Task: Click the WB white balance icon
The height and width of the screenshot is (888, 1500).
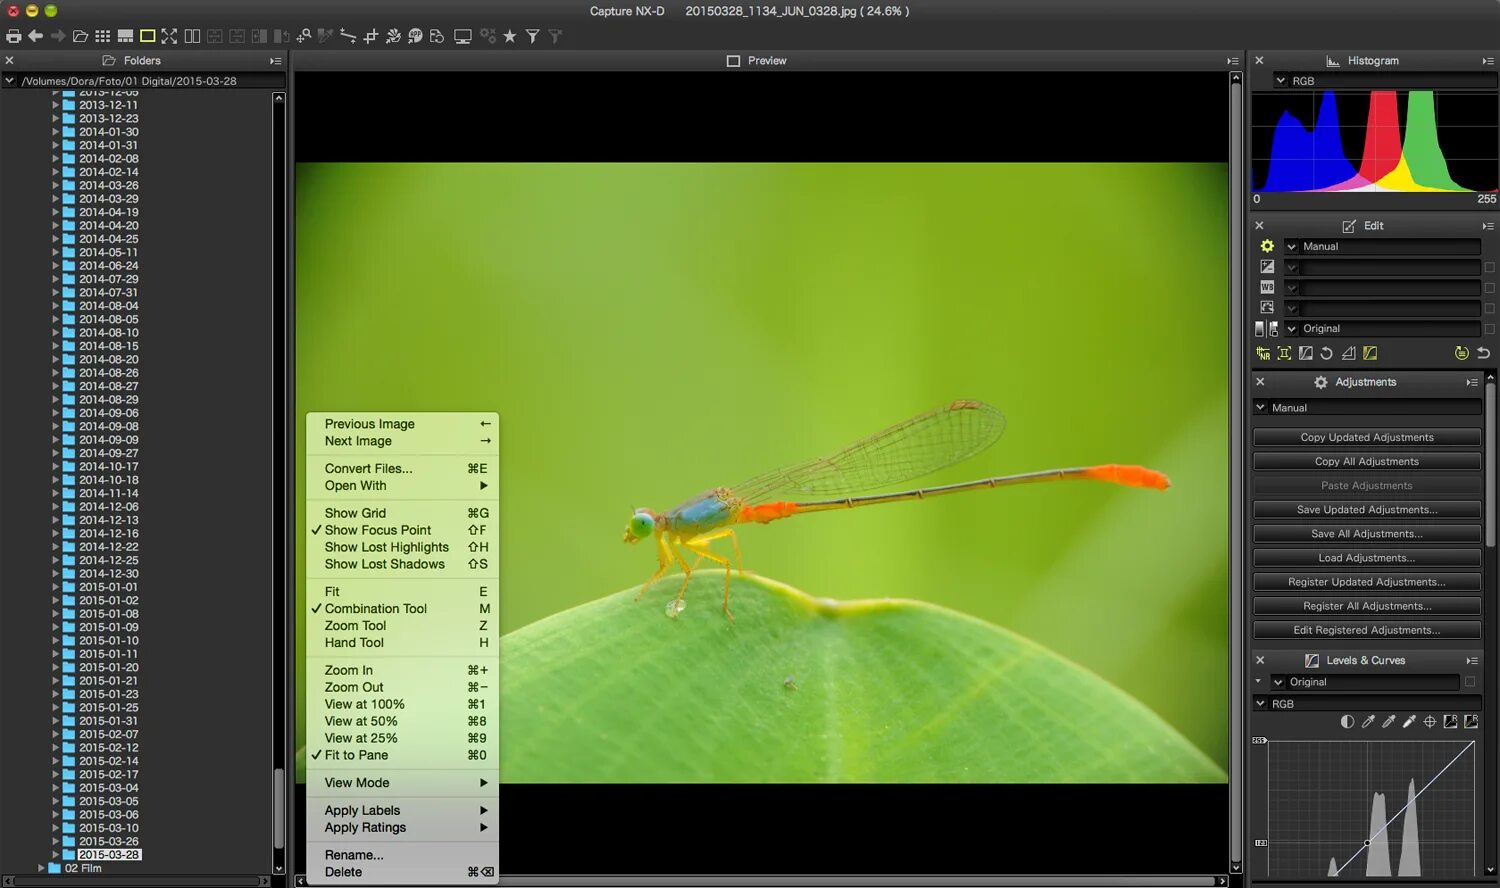Action: [x=1267, y=287]
